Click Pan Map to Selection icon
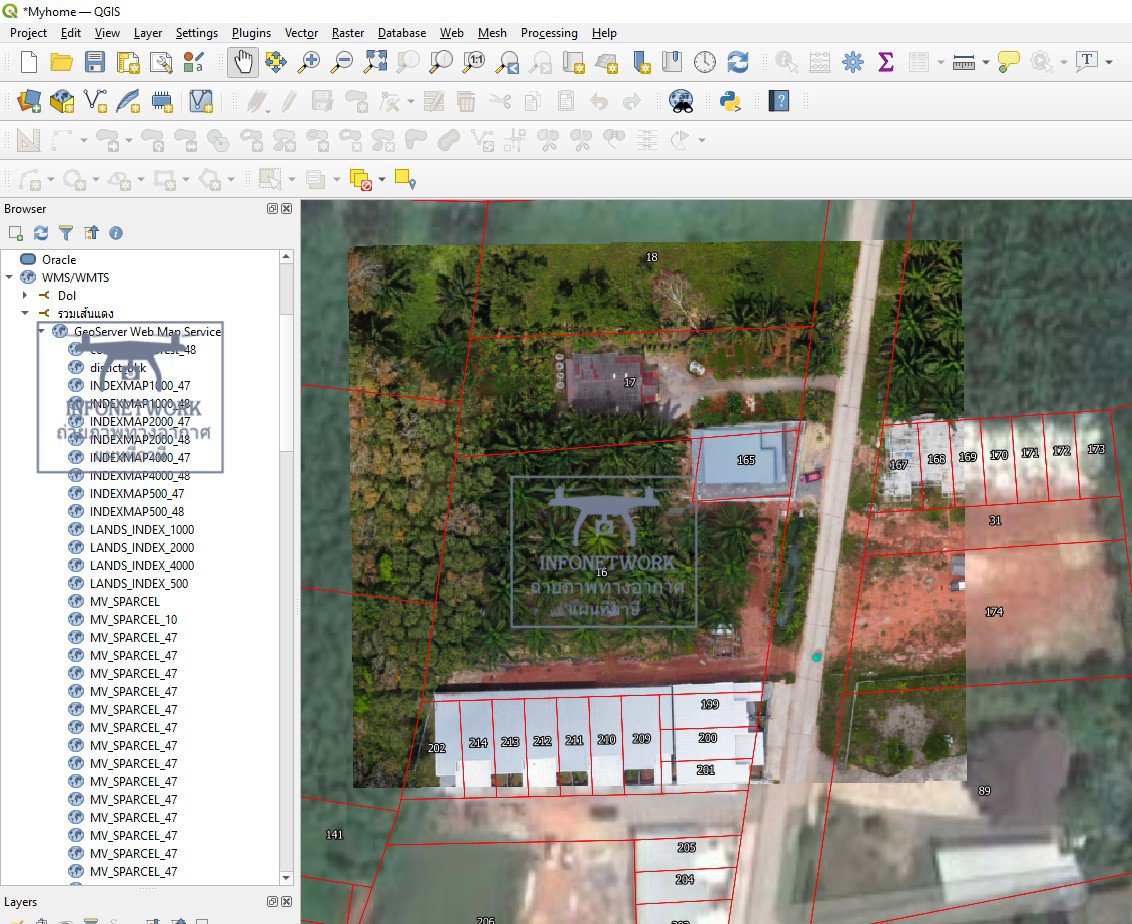The height and width of the screenshot is (924, 1132). [x=276, y=62]
